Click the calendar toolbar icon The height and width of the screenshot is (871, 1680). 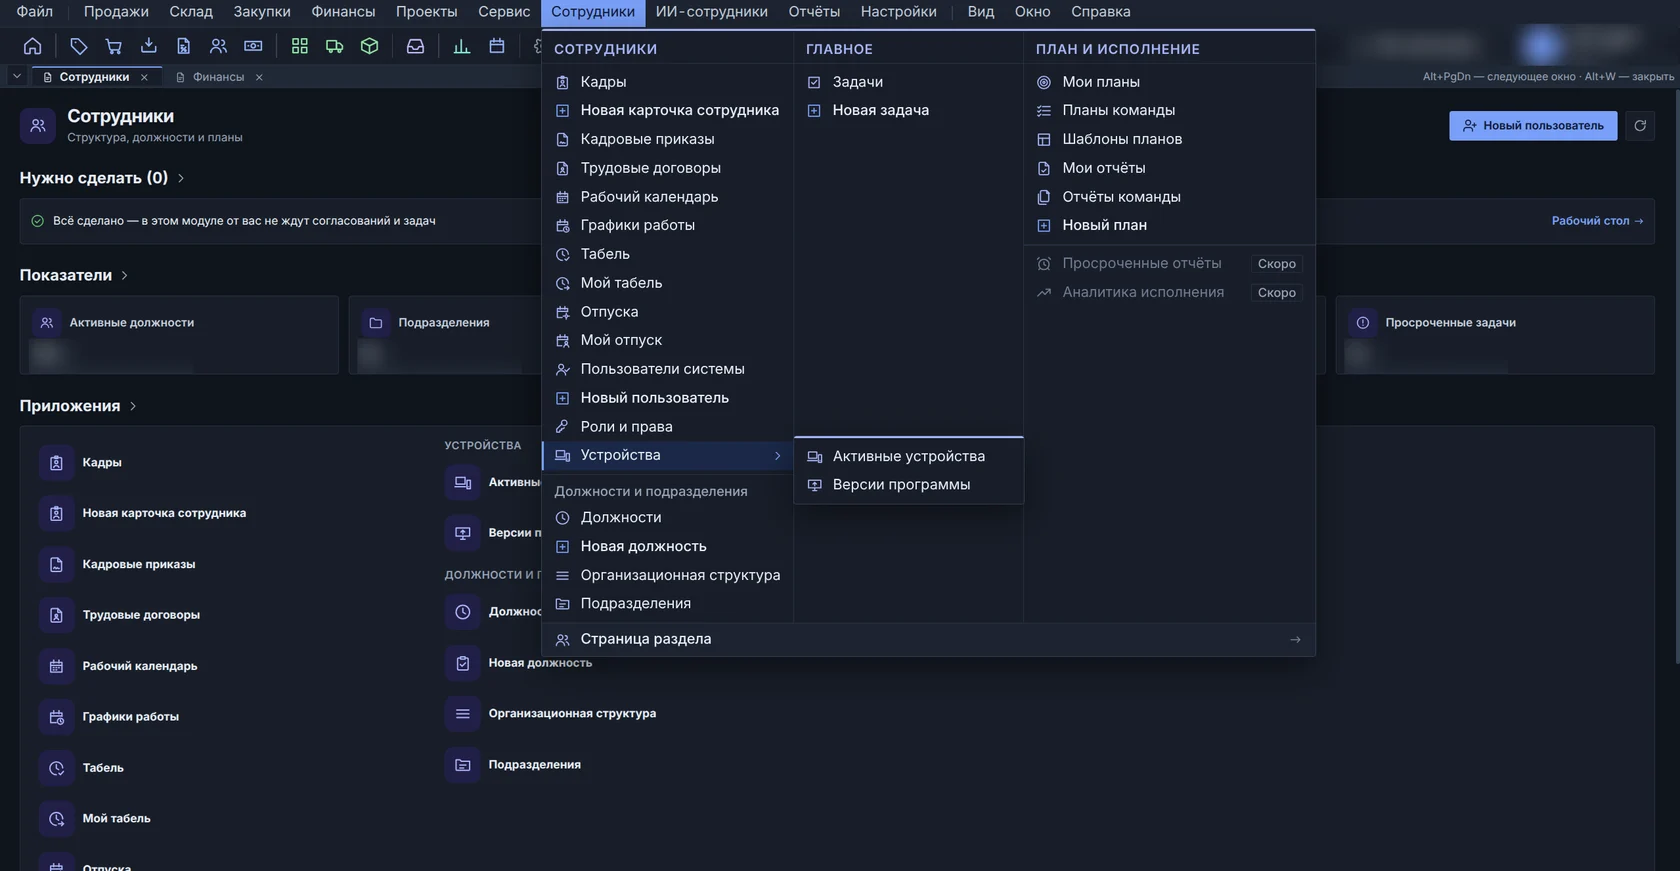tap(497, 46)
